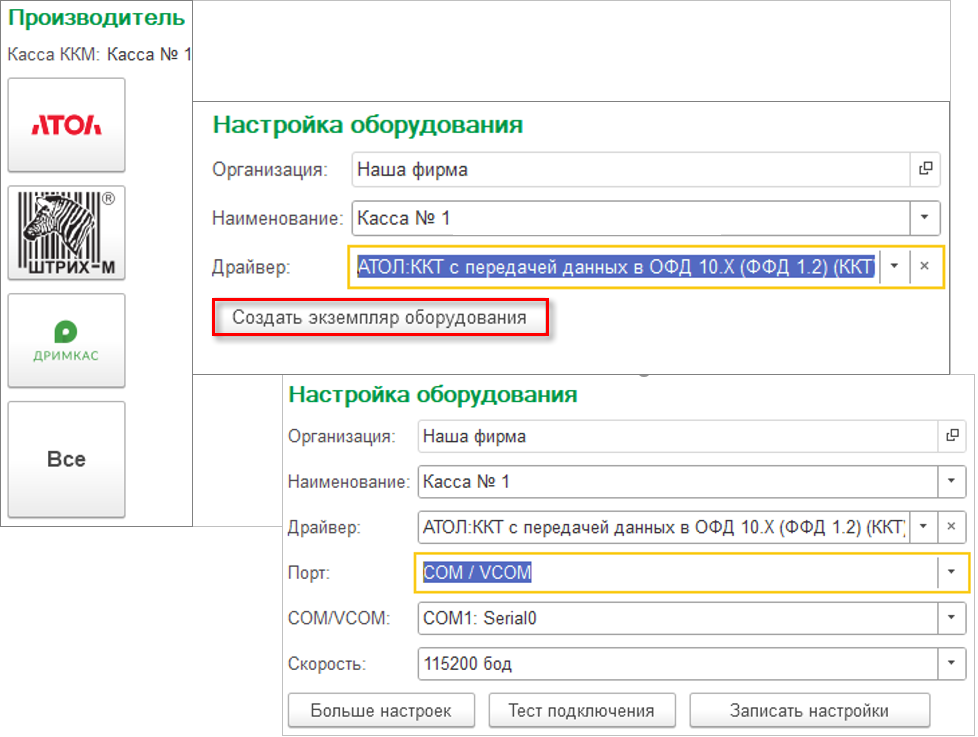
Task: Choose the Shtrih-M zebra logo button
Action: pos(66,232)
